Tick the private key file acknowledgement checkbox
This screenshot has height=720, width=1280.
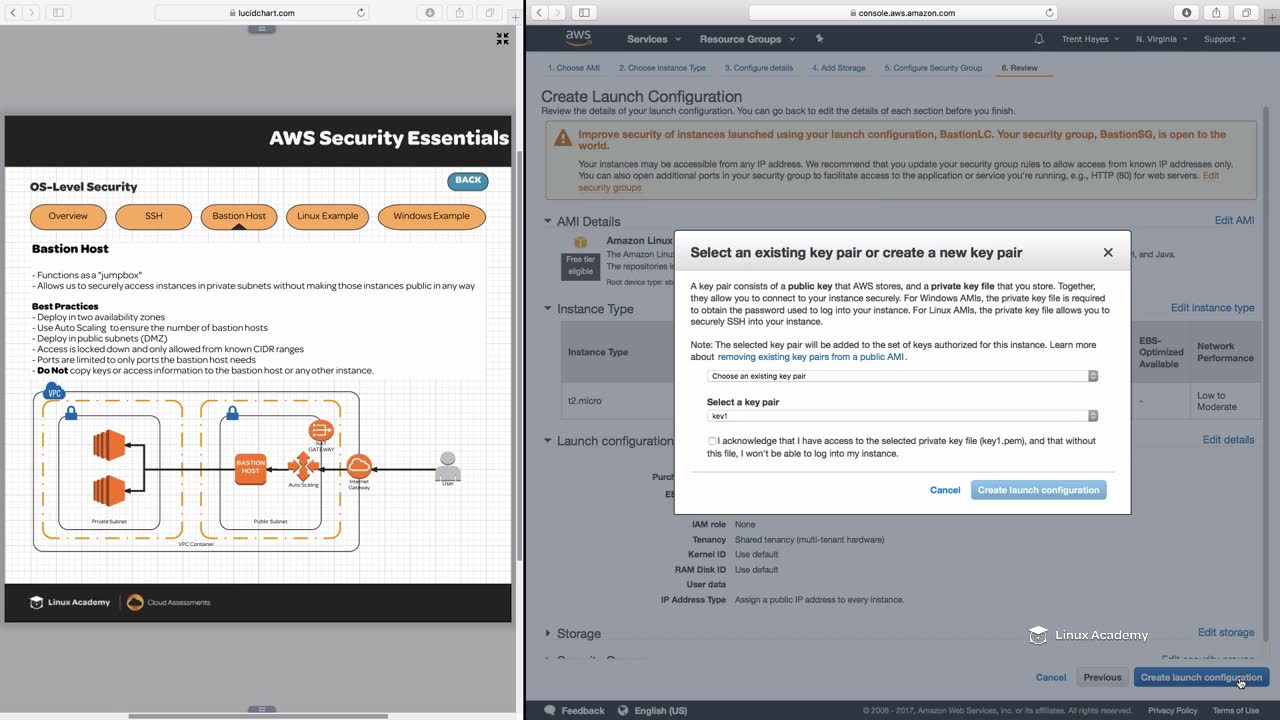point(712,441)
